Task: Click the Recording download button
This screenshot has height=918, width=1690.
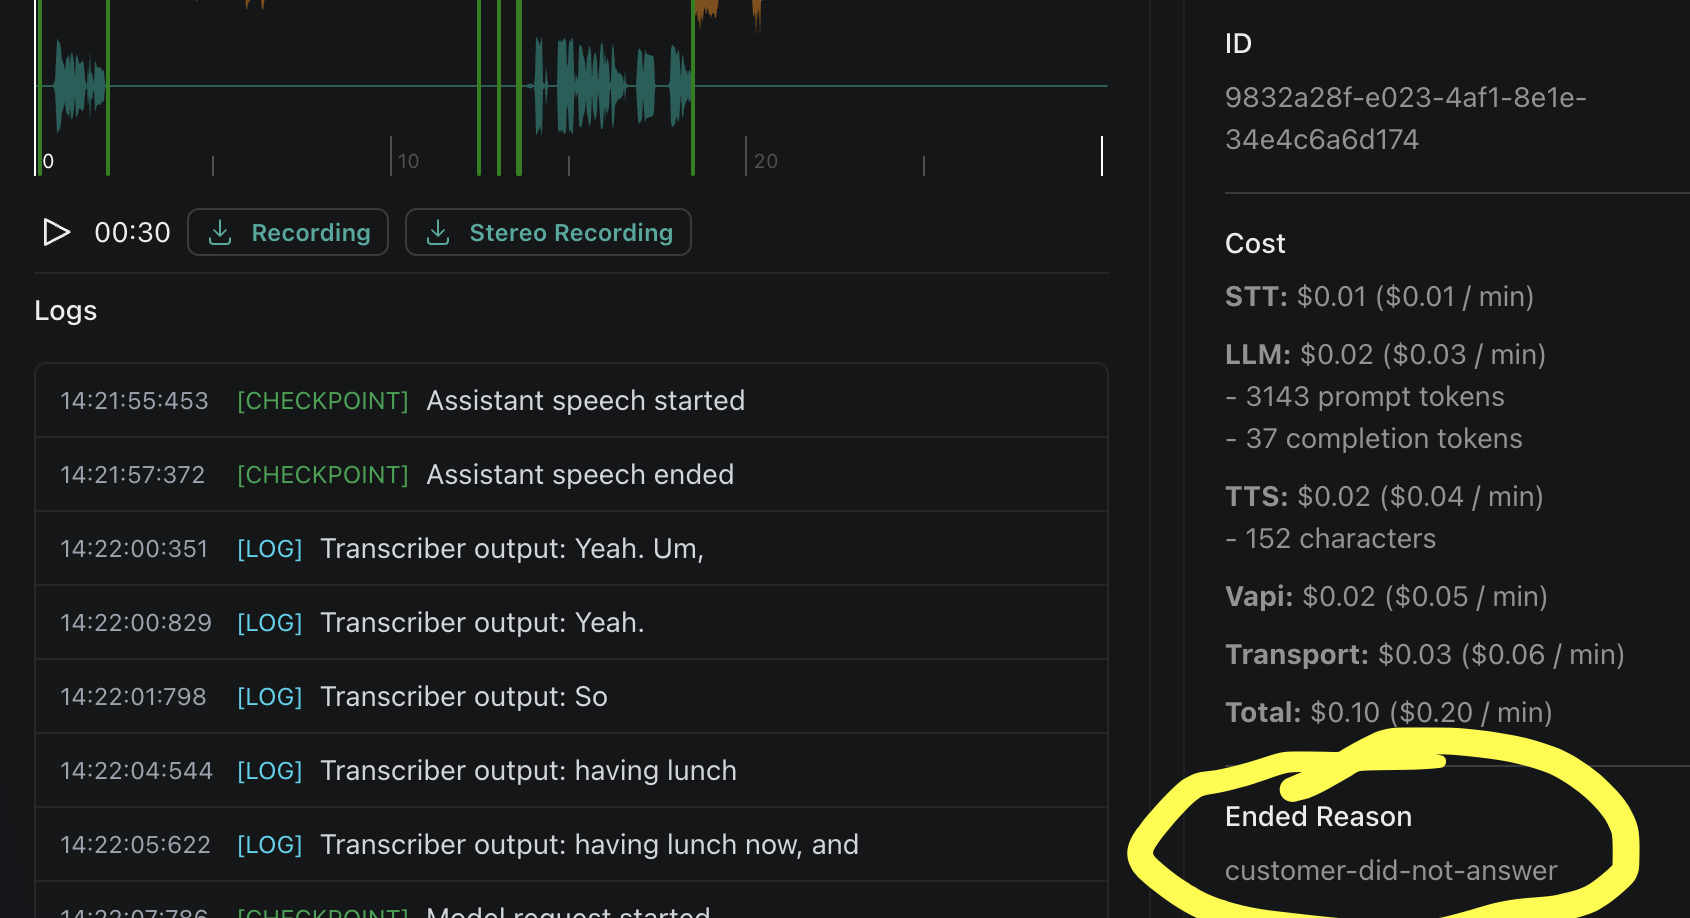Action: [288, 232]
